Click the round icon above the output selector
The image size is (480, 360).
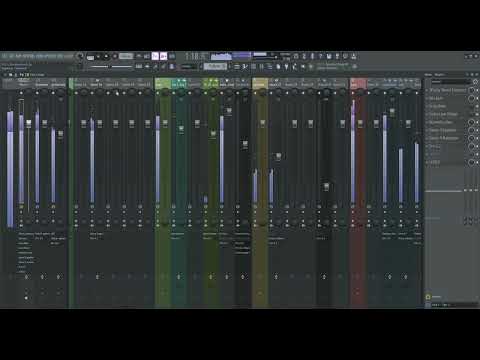coord(428,297)
